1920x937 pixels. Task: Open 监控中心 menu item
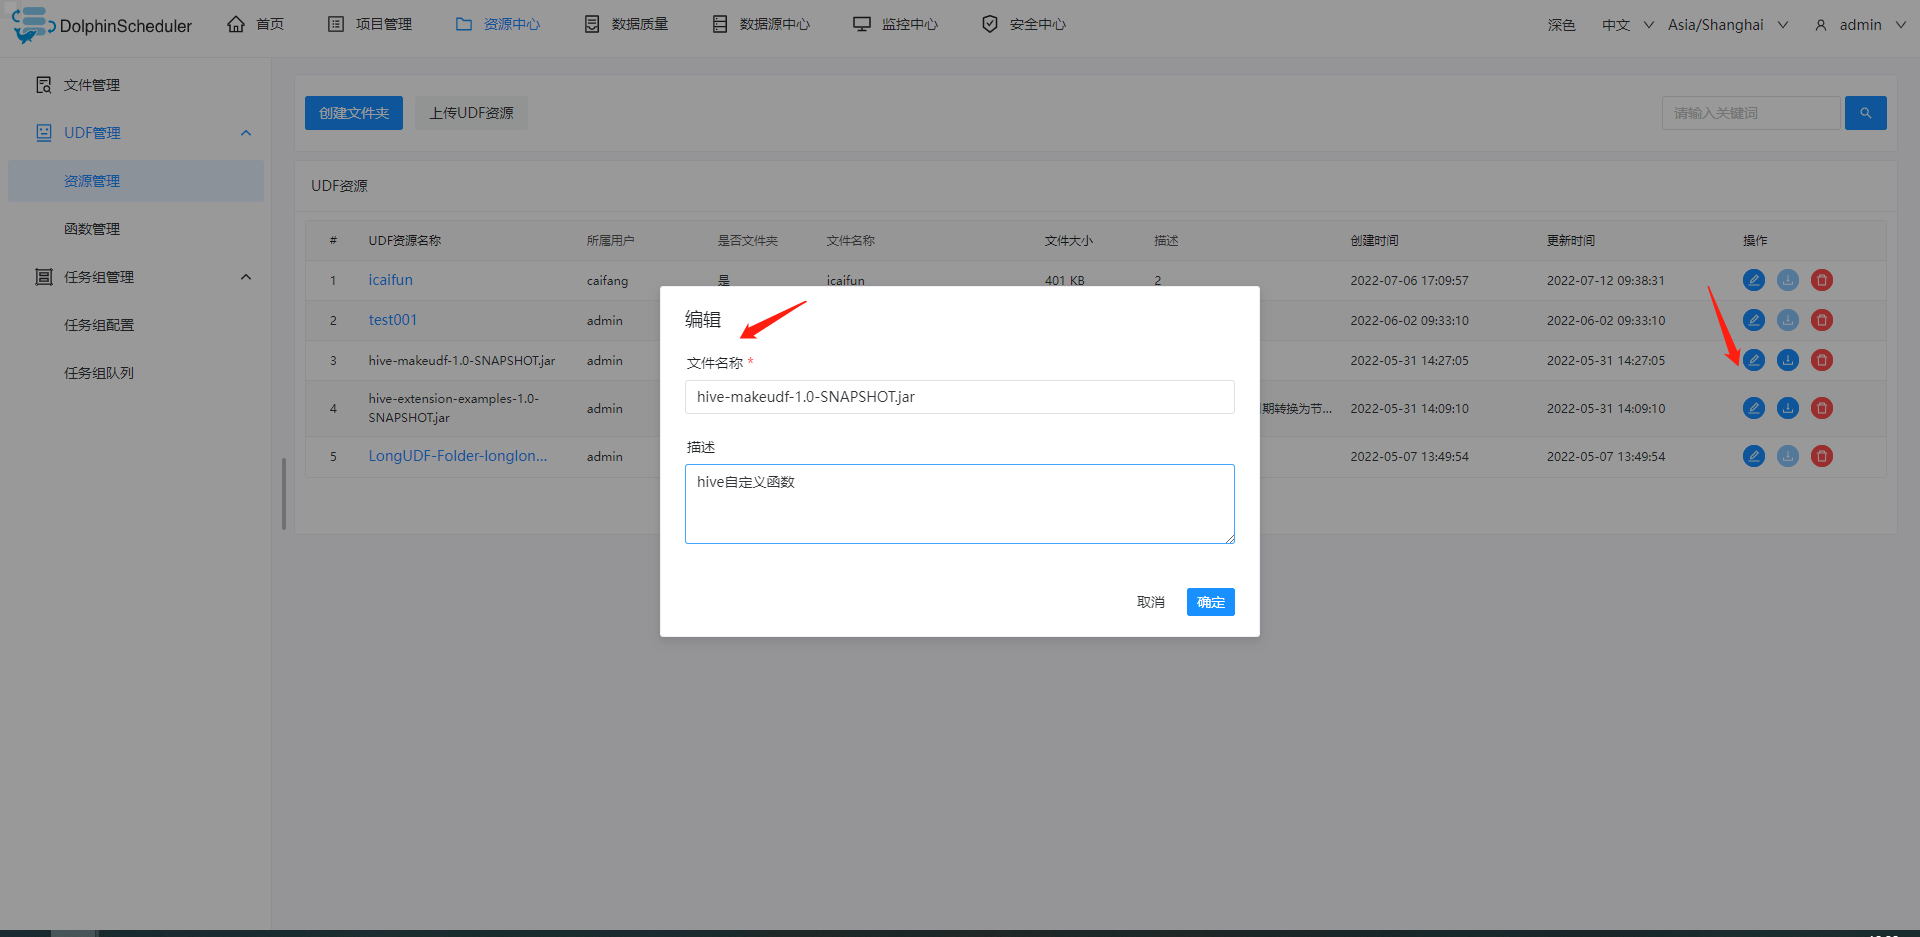[x=896, y=24]
